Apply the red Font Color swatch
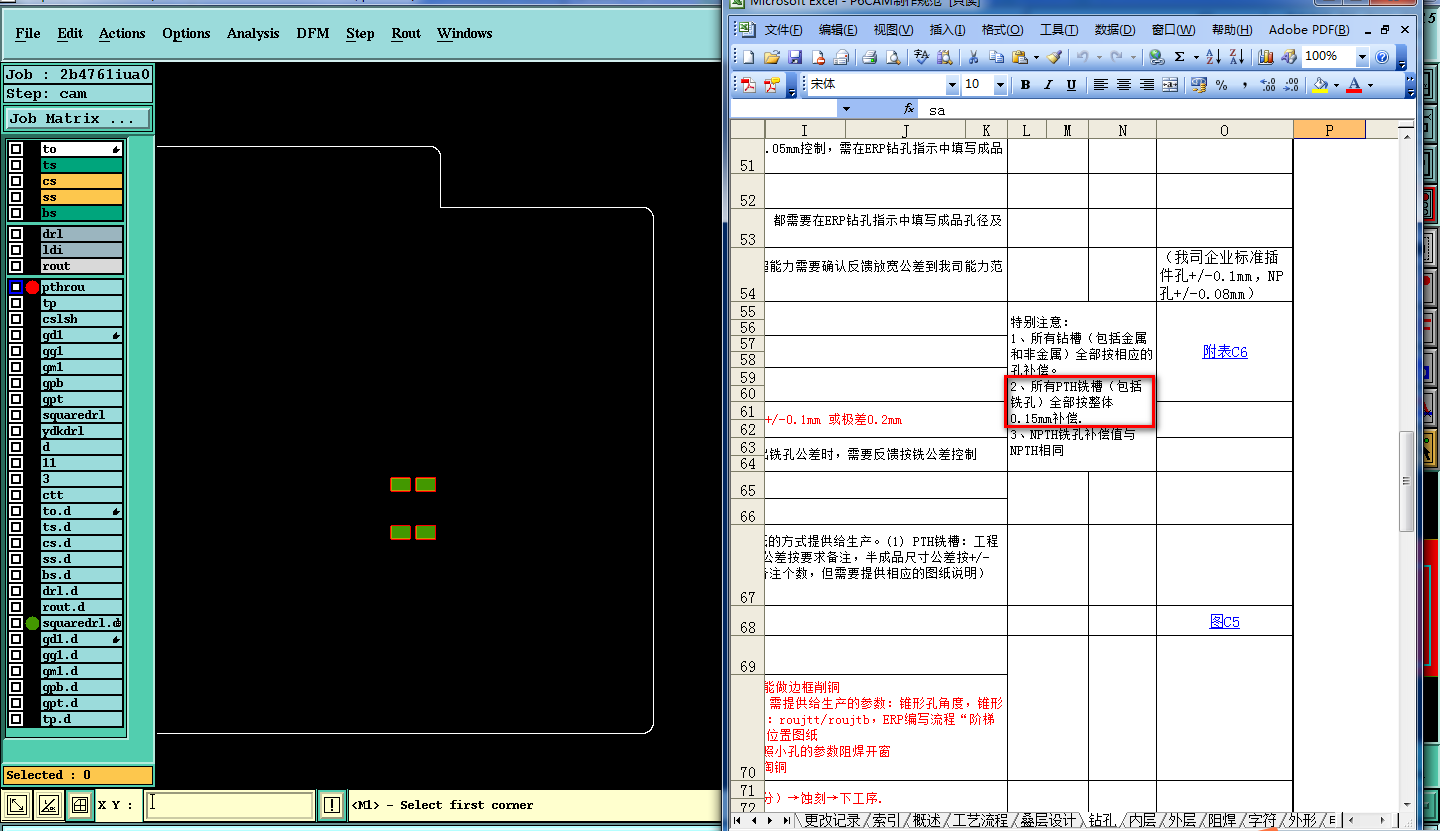Image resolution: width=1440 pixels, height=831 pixels. tap(1354, 85)
